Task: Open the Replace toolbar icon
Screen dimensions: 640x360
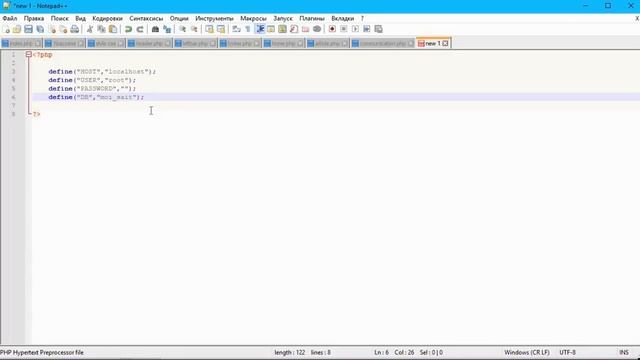Action: coord(167,29)
